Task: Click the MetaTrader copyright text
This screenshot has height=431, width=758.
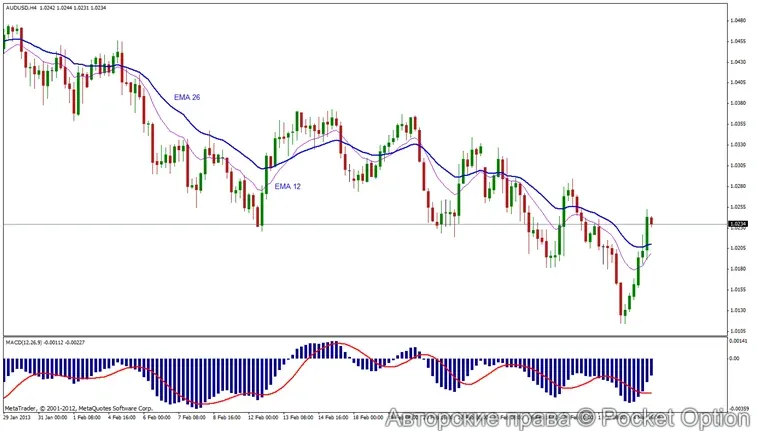Action: coord(76,408)
